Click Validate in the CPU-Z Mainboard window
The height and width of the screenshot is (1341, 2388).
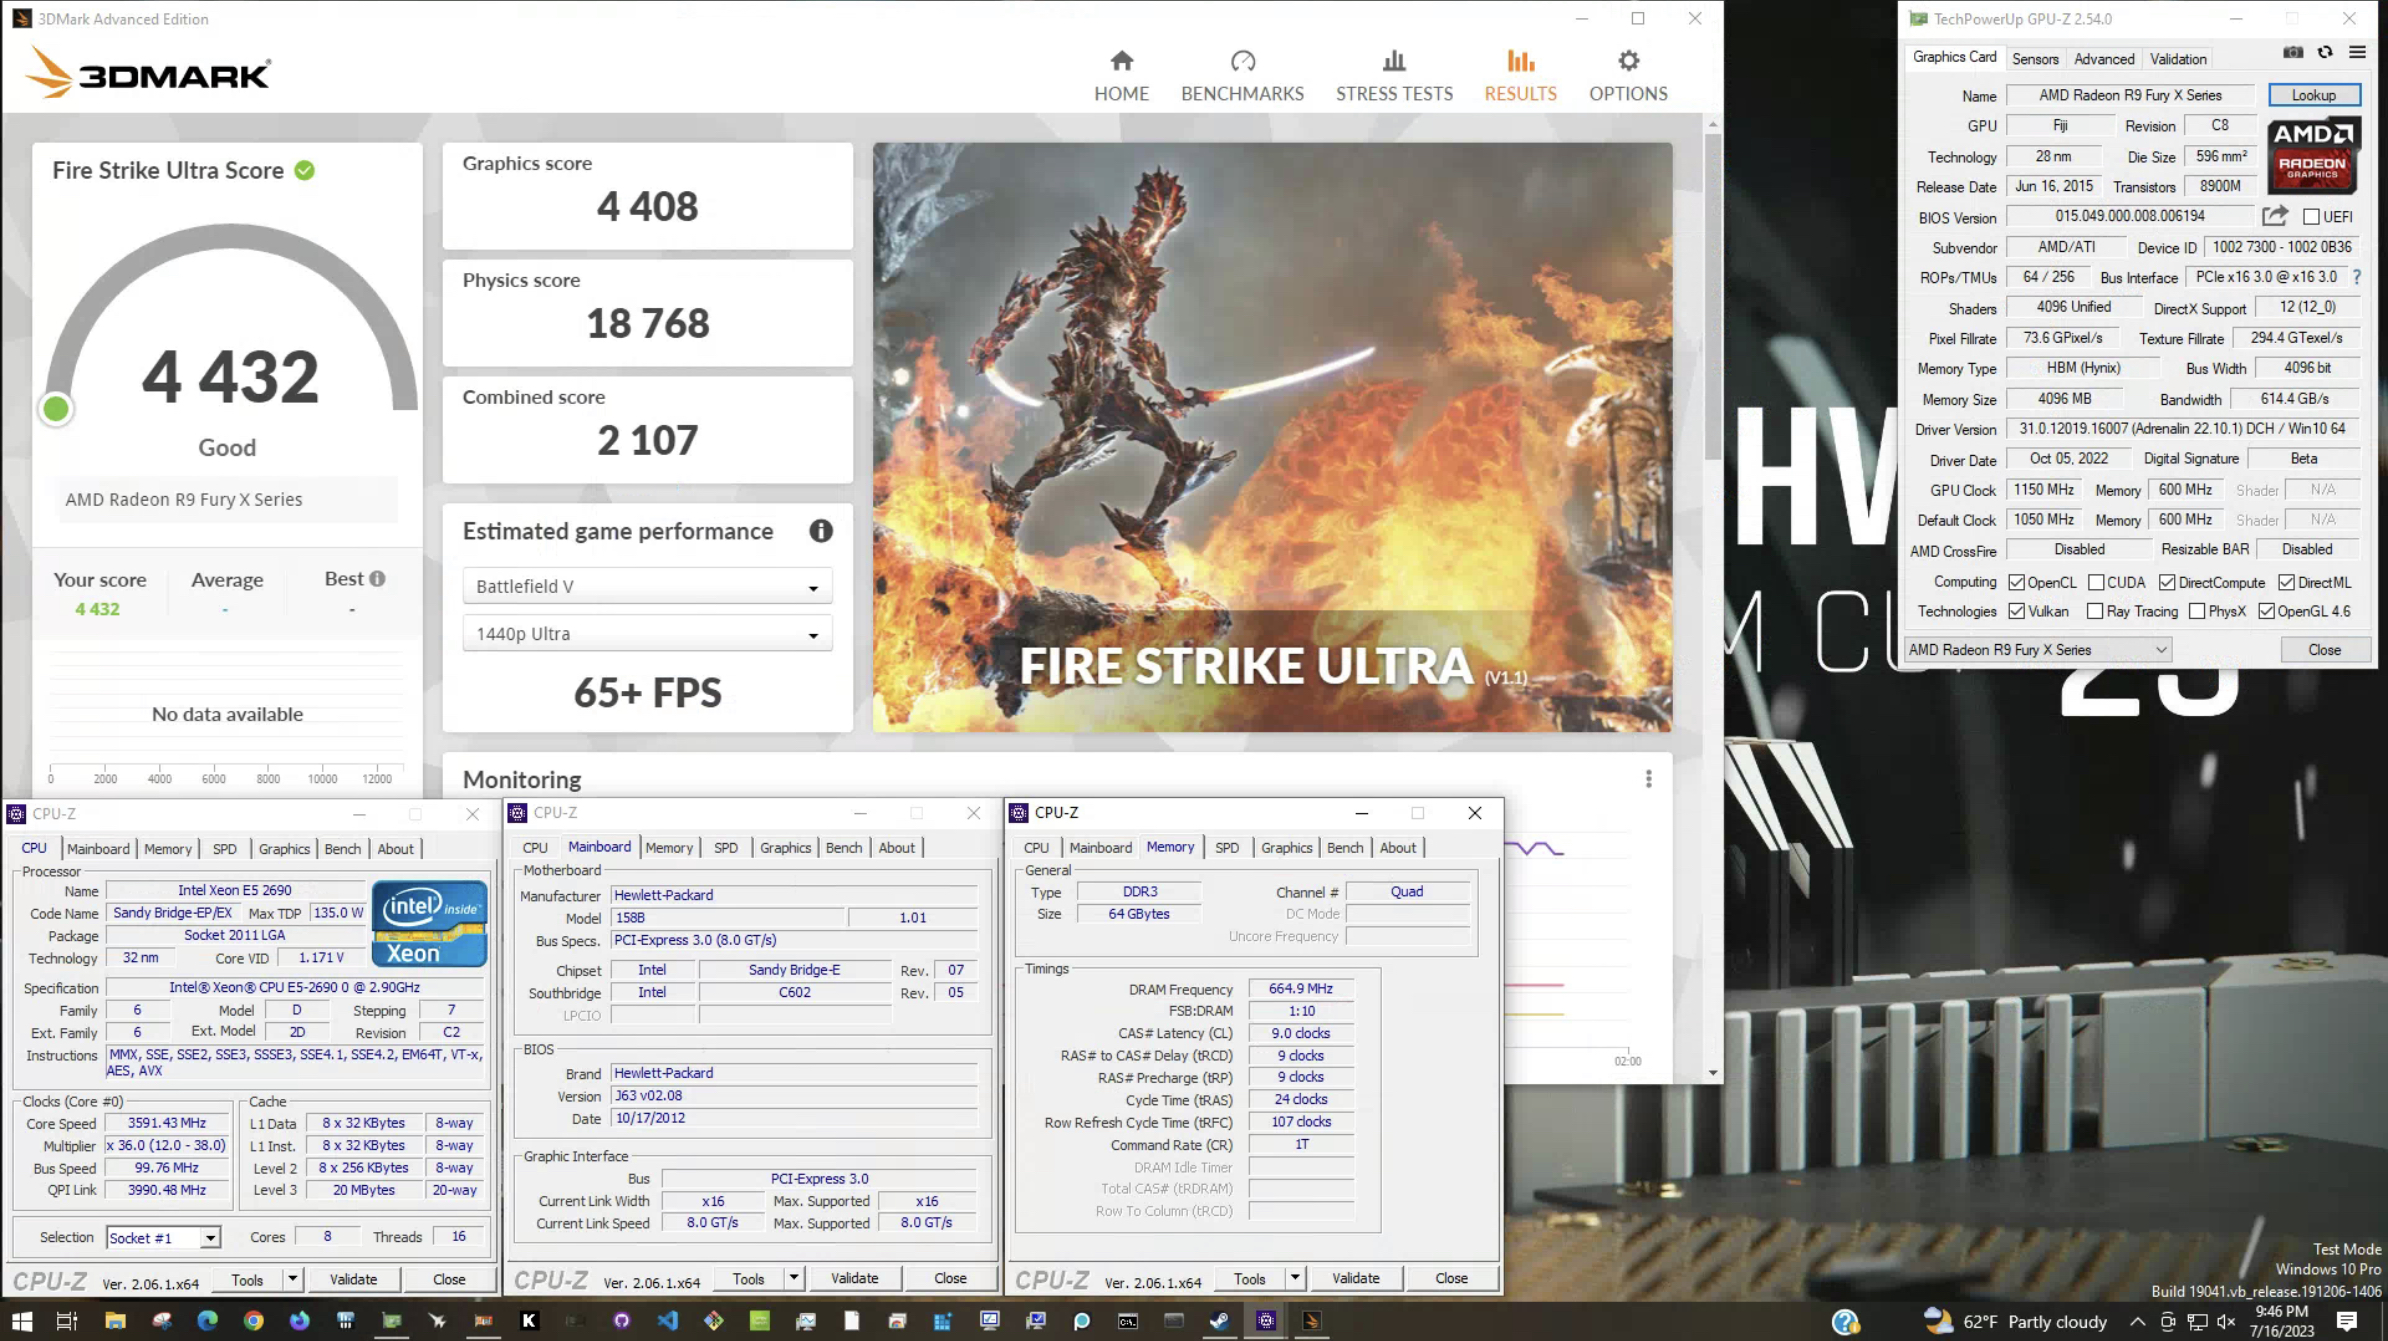pyautogui.click(x=854, y=1278)
